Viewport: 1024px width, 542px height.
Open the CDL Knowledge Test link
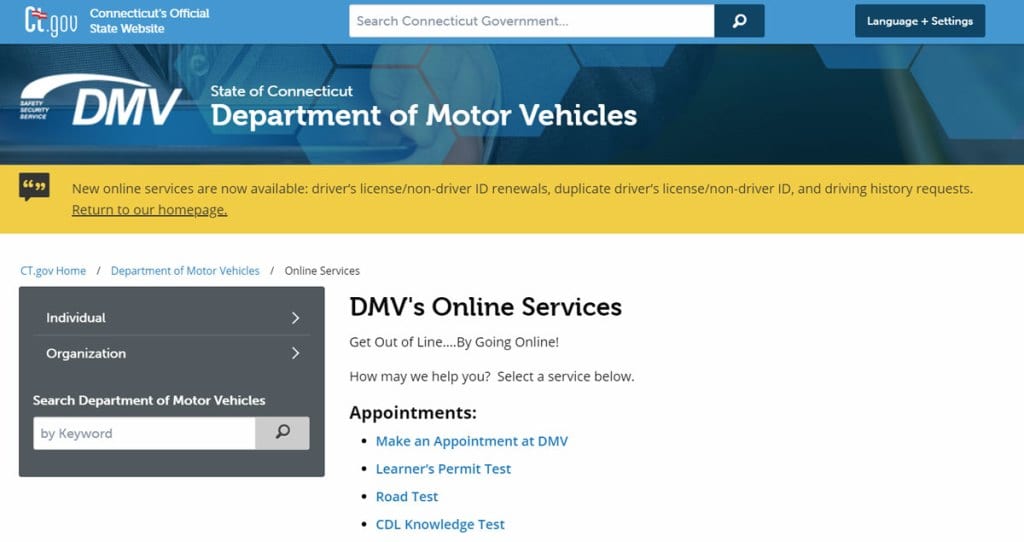tap(440, 524)
